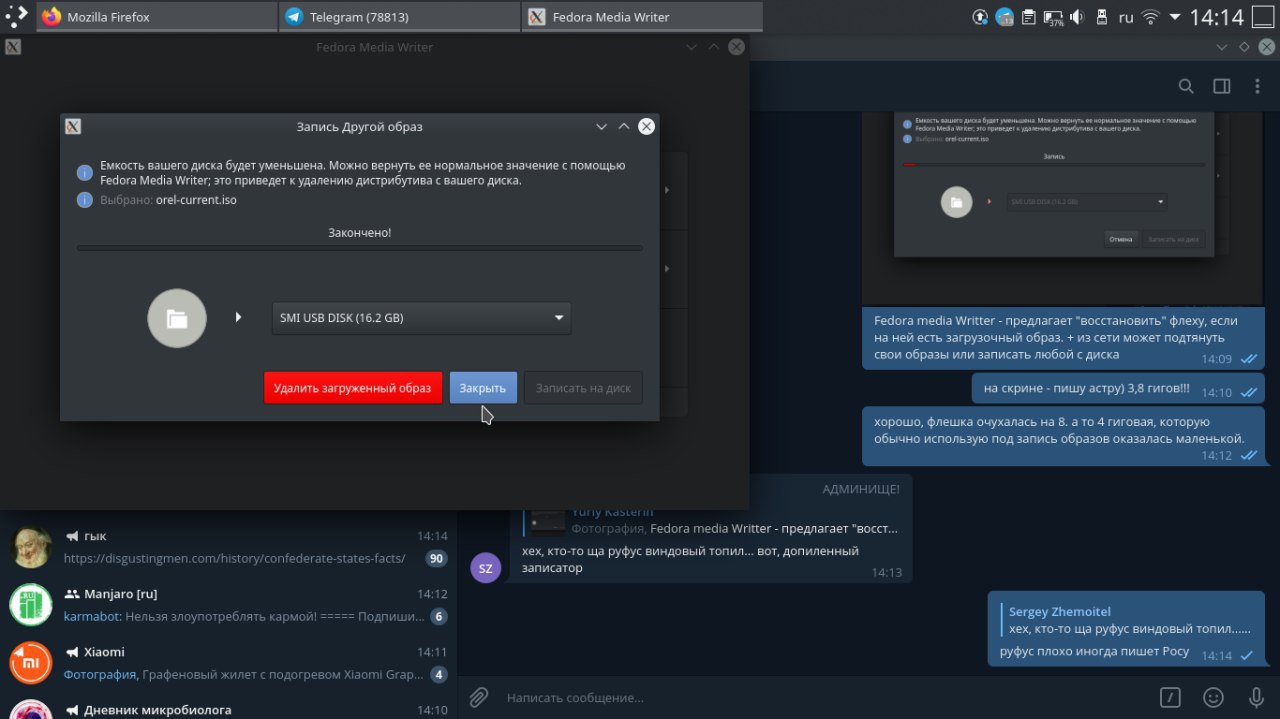Screen dimensions: 1280x719
Task: Click the quoted reply from Sergey Zhemoitel
Action: [1128, 620]
